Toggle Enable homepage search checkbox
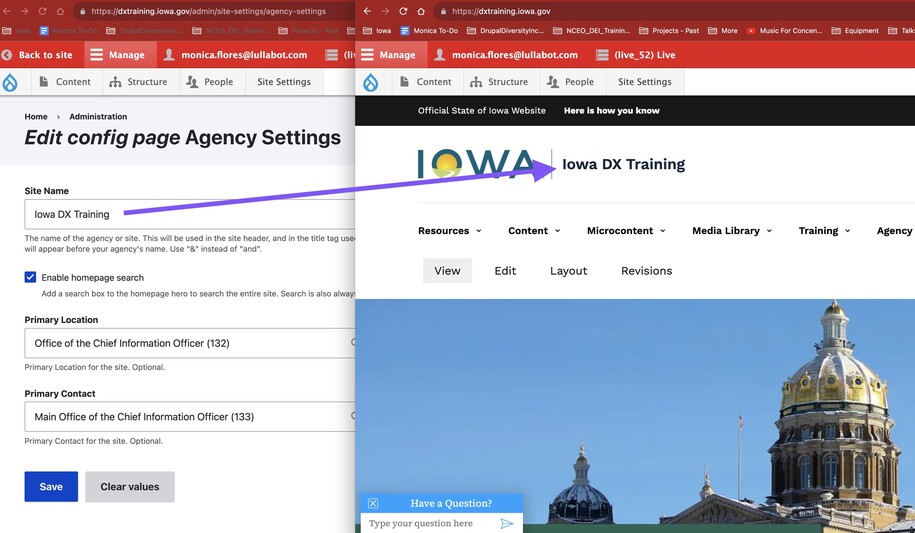 click(30, 277)
